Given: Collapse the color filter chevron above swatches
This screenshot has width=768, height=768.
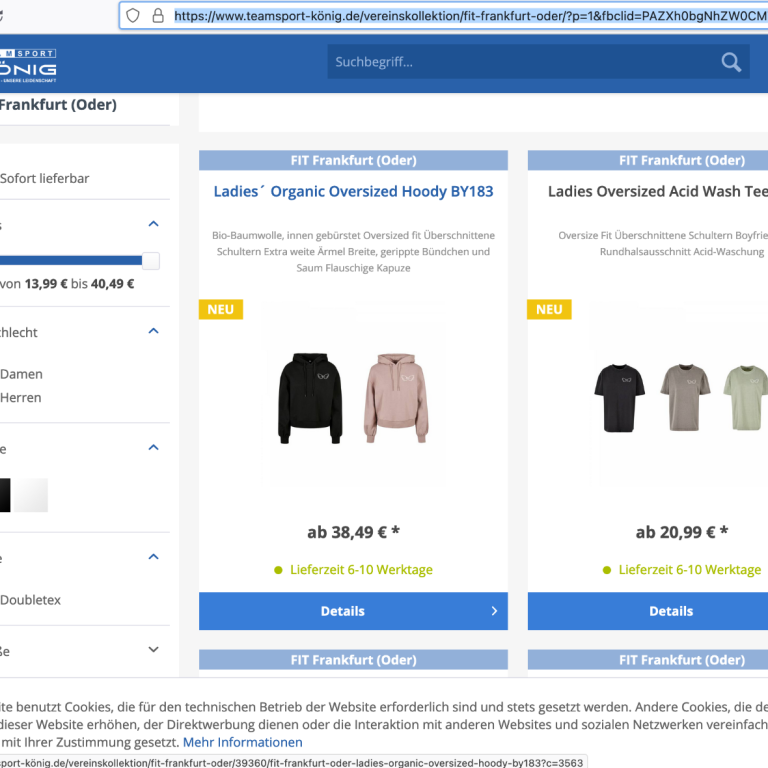Looking at the screenshot, I should coord(153,448).
